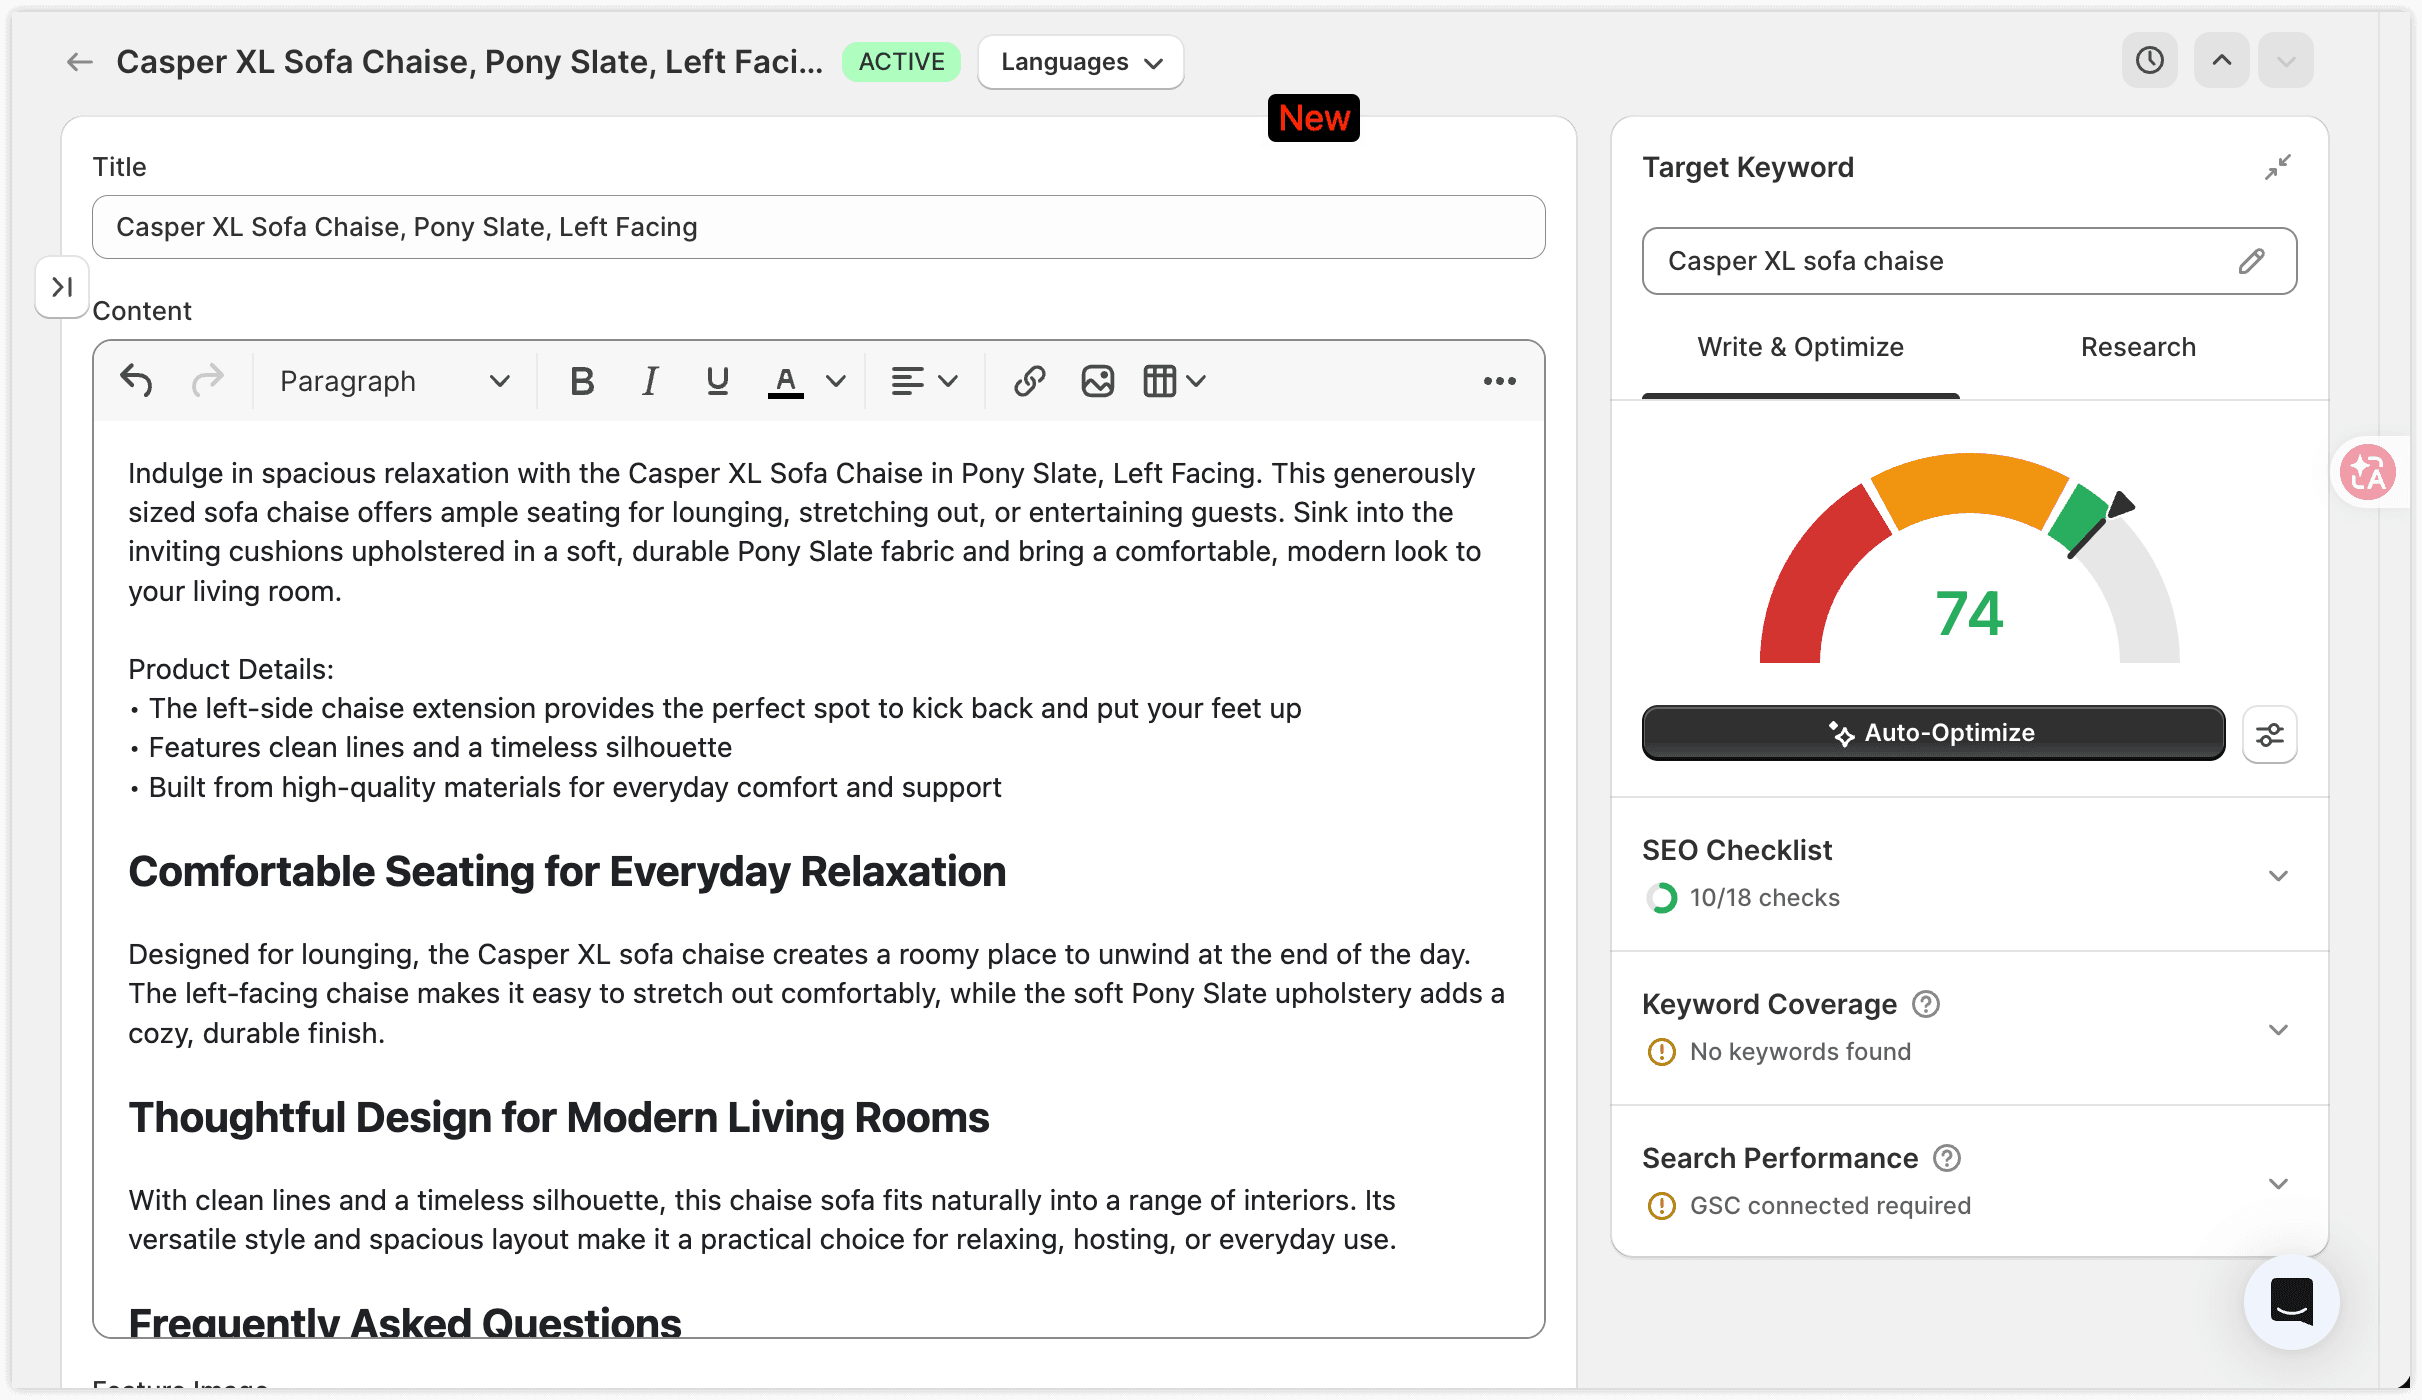Image resolution: width=2422 pixels, height=1400 pixels.
Task: Open the history clock icon
Action: pos(2150,60)
